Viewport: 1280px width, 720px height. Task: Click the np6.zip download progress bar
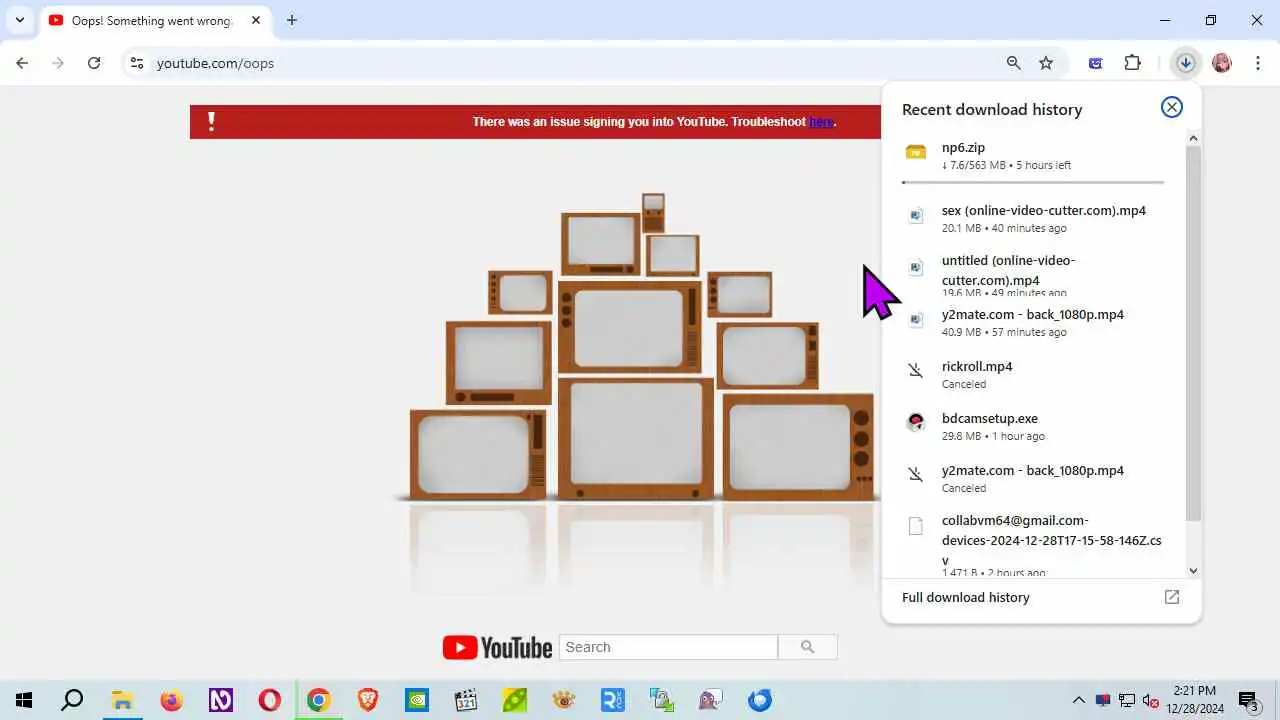tap(1033, 182)
